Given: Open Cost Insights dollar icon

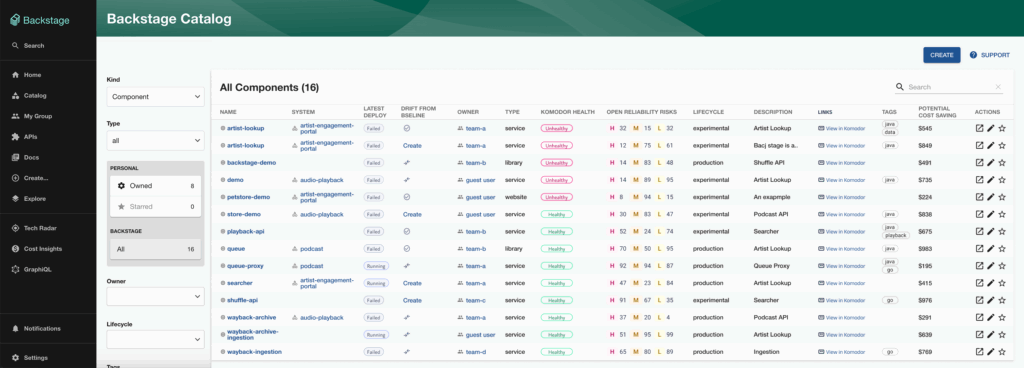Looking at the screenshot, I should pyautogui.click(x=15, y=249).
